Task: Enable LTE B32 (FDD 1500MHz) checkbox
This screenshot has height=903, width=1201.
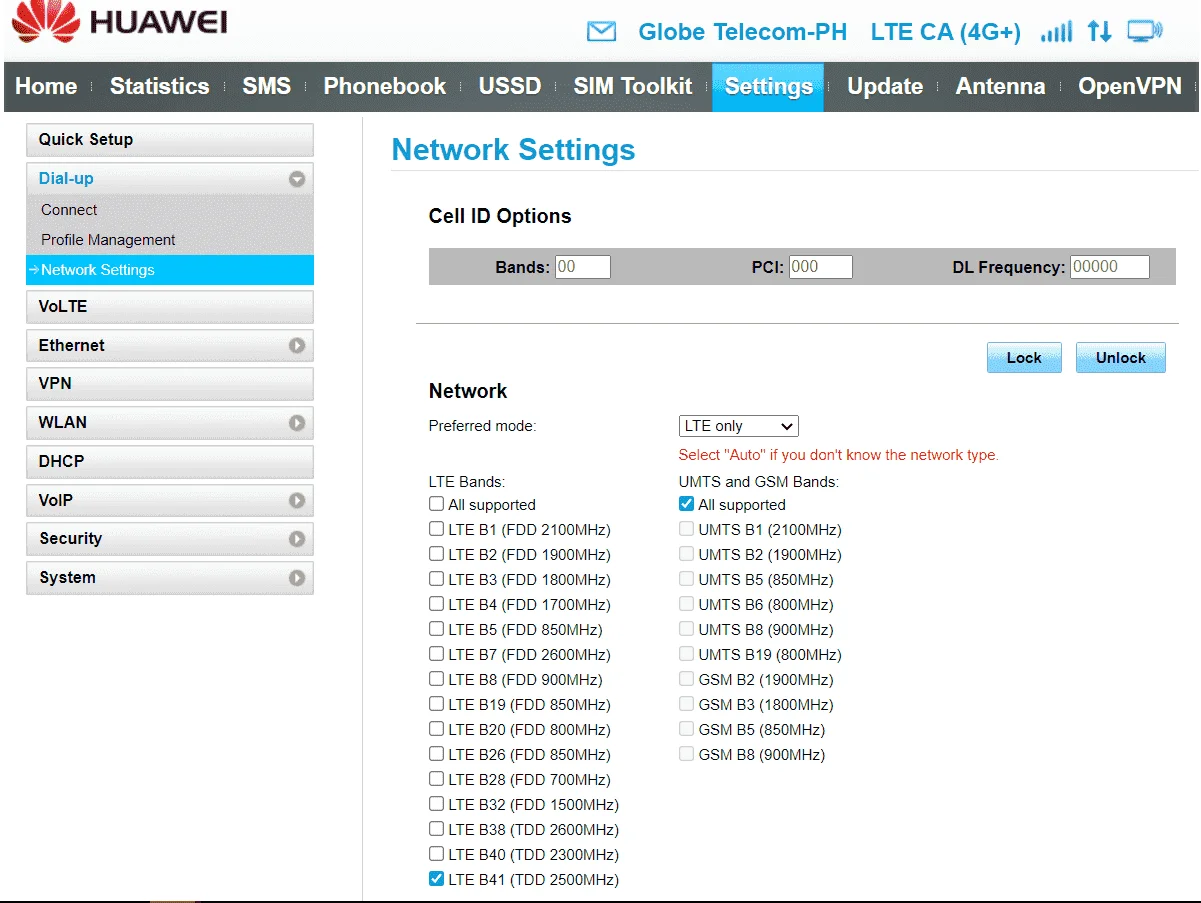Action: (436, 804)
